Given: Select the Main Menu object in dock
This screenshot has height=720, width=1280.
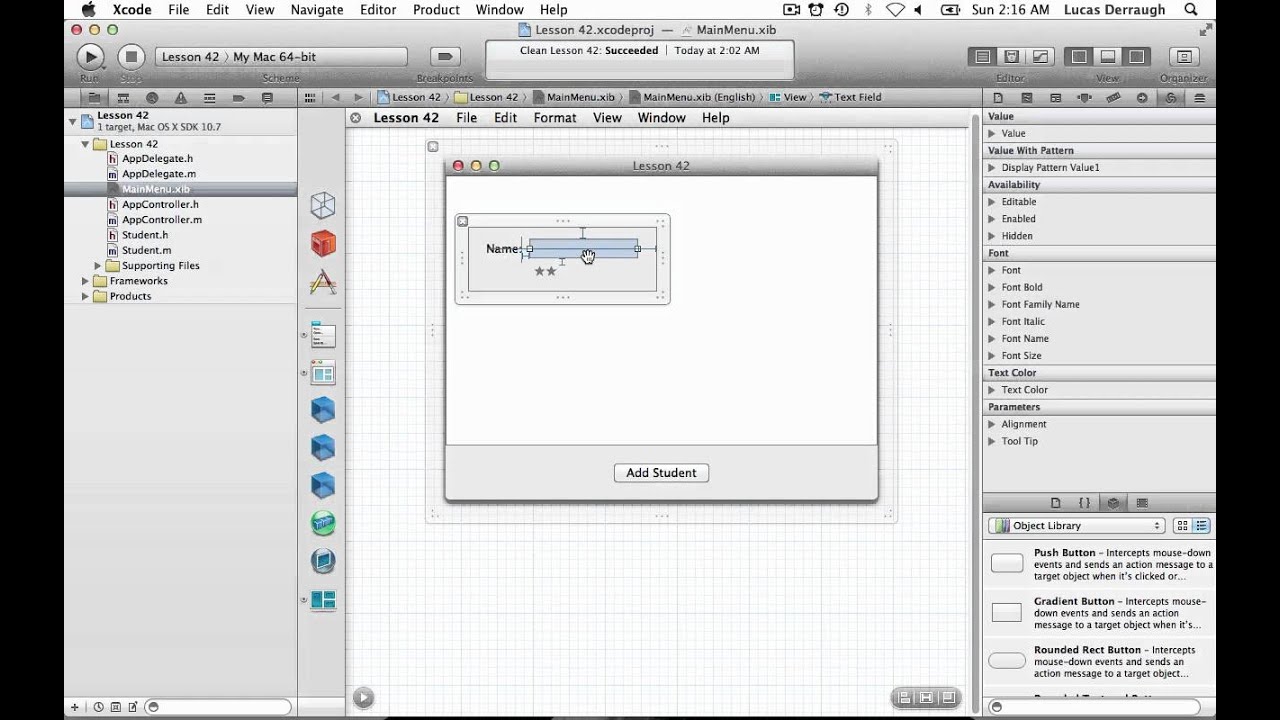Looking at the screenshot, I should click(322, 335).
